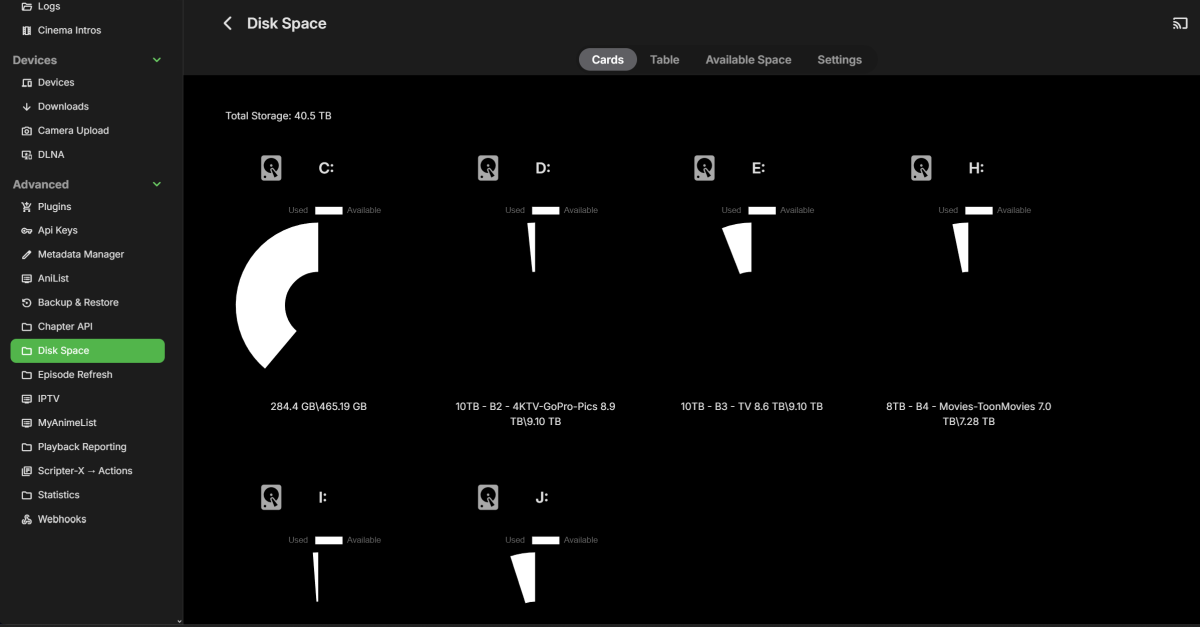Image resolution: width=1200 pixels, height=627 pixels.
Task: Click the 'Disk Space' page title
Action: [287, 23]
